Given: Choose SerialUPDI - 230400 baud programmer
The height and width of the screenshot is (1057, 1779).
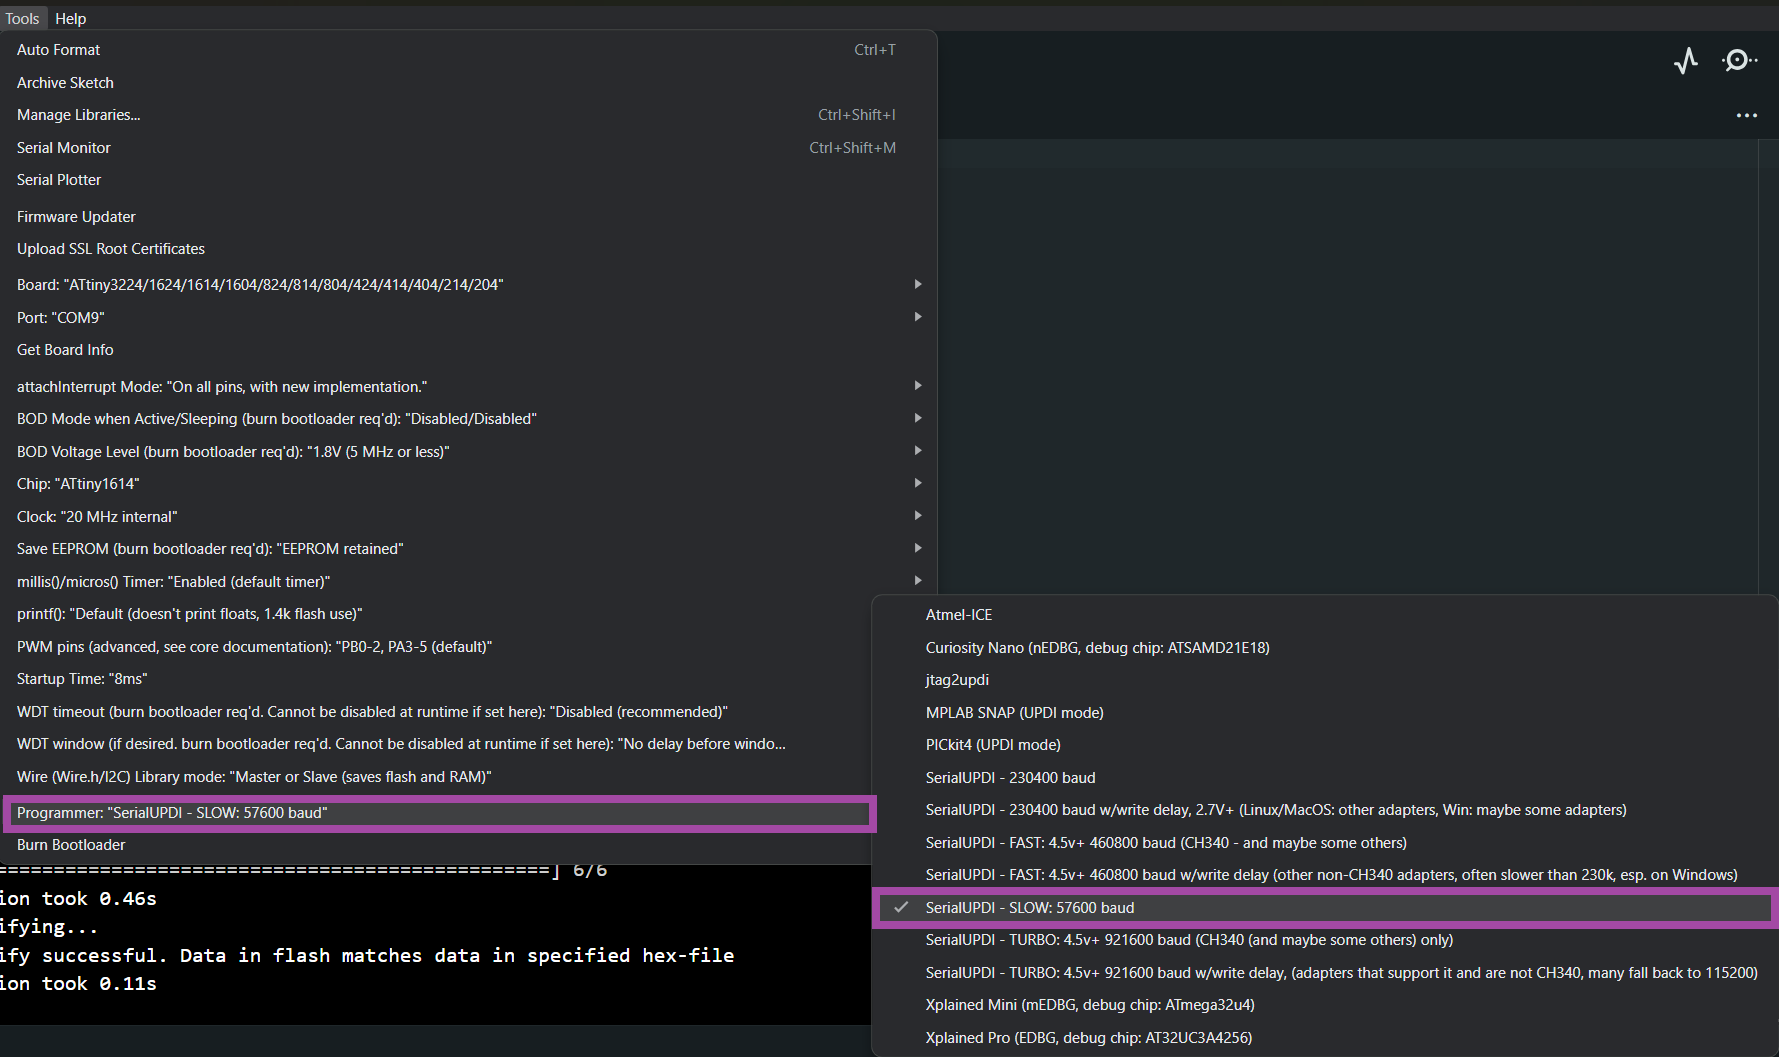Looking at the screenshot, I should pos(1010,778).
